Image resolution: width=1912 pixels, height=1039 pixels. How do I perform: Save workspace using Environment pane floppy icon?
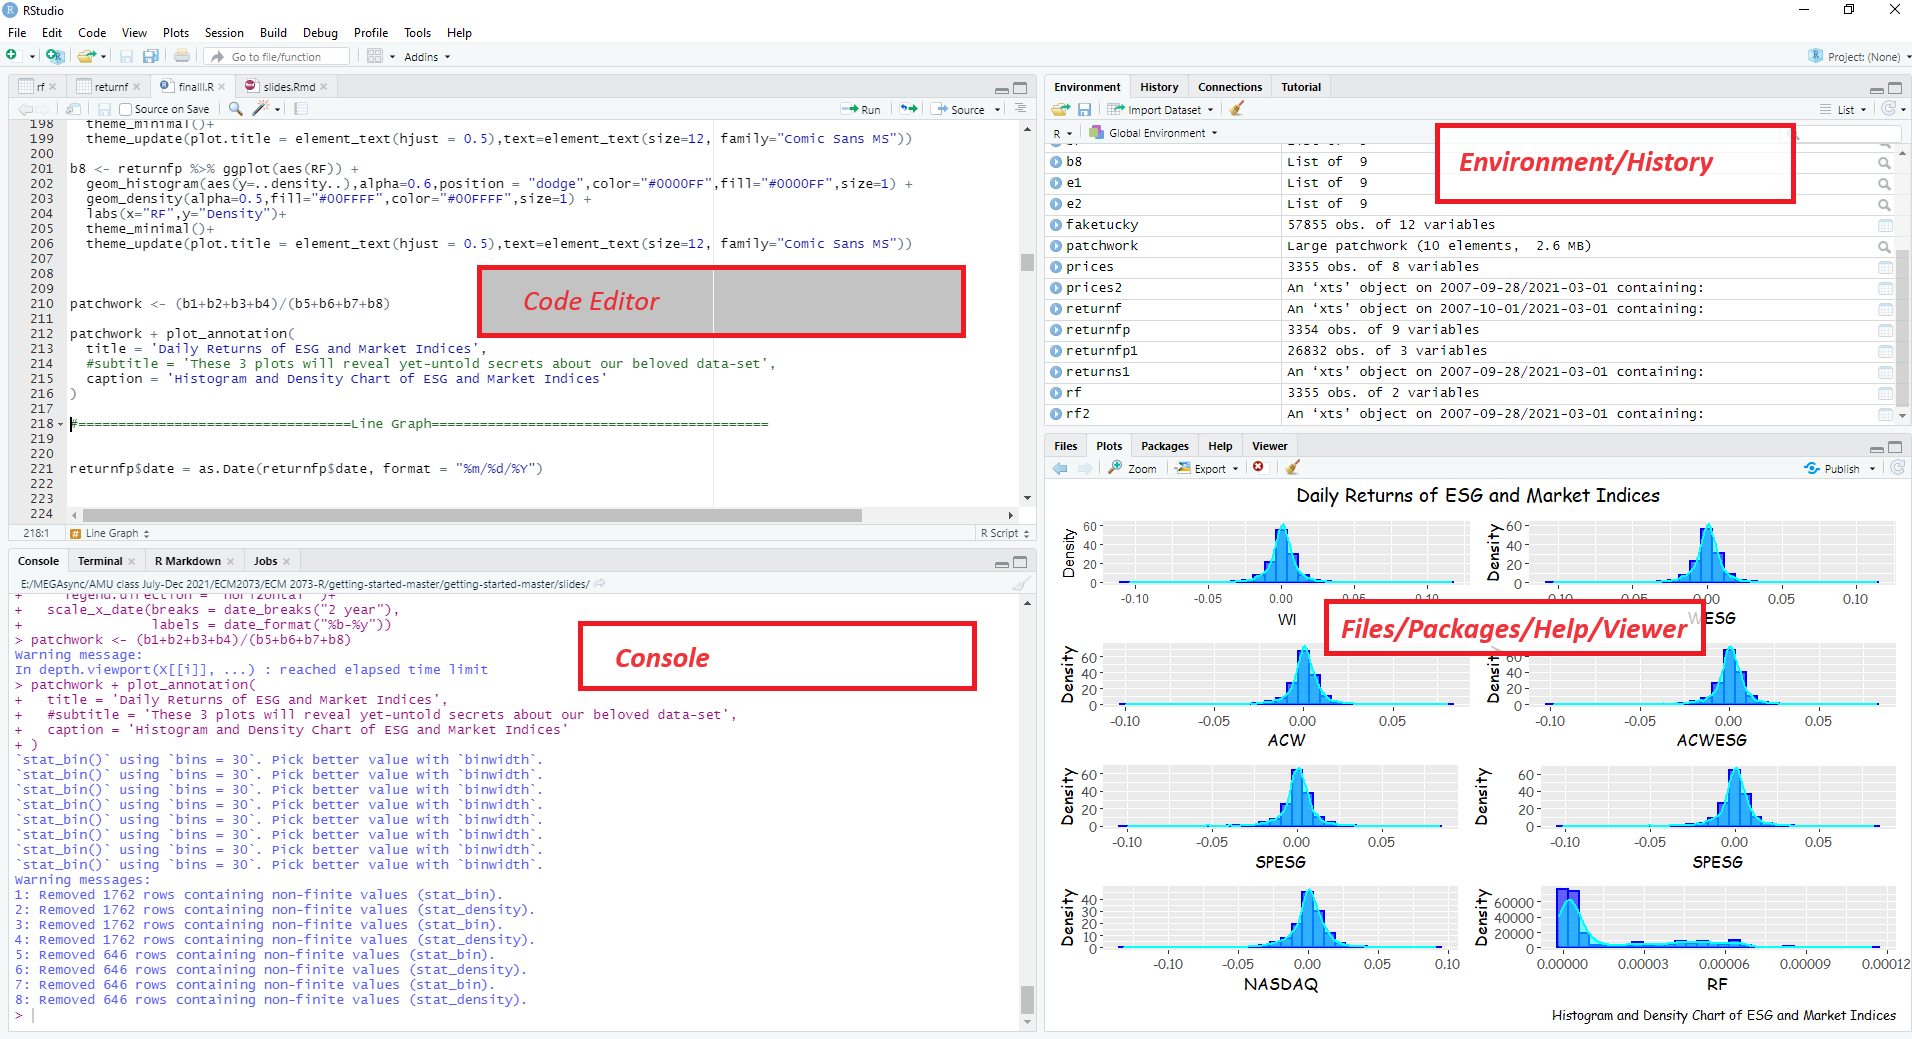[1084, 109]
